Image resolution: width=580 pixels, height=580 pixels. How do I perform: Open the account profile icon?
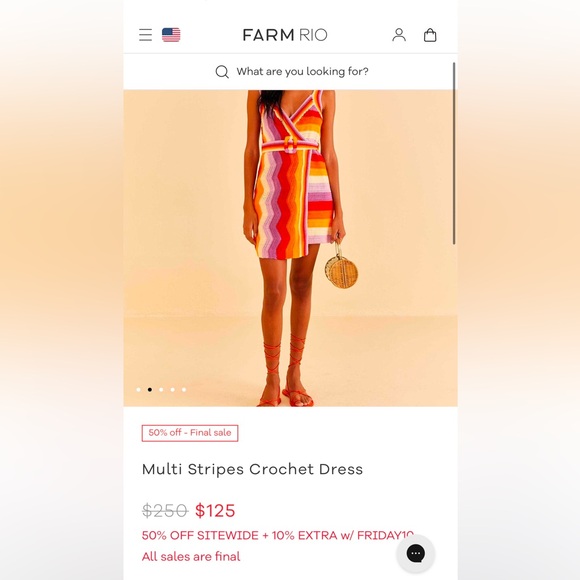(399, 35)
